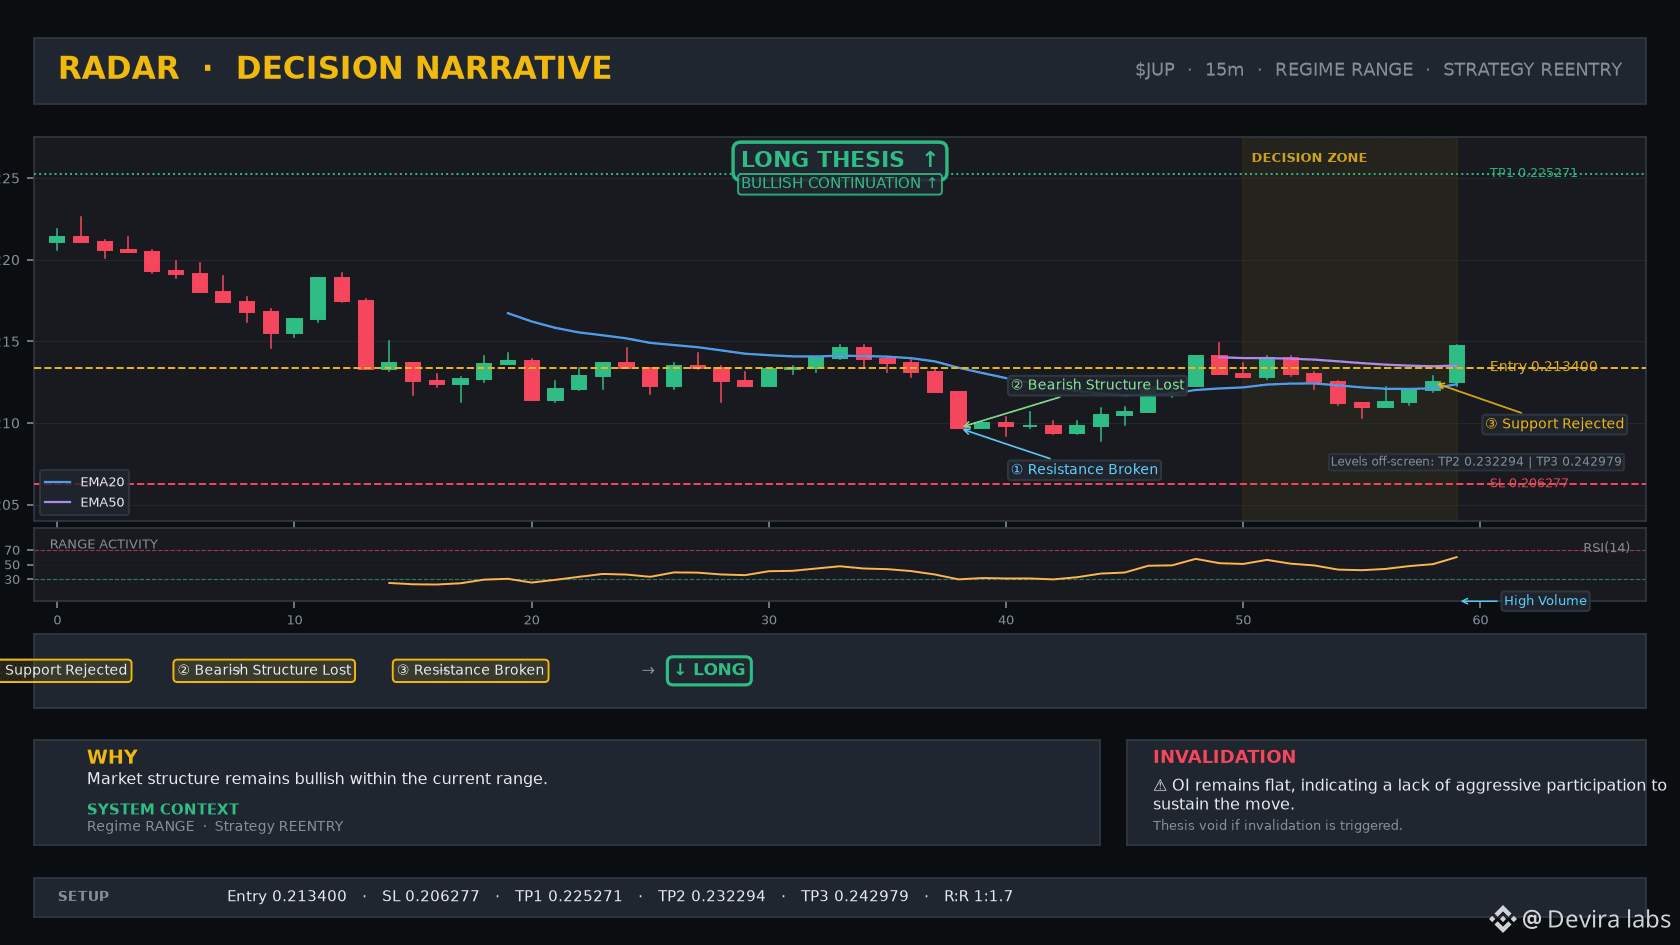Viewport: 1680px width, 945px height.
Task: Click the Entry 0.213400 level label
Action: [x=1543, y=366]
